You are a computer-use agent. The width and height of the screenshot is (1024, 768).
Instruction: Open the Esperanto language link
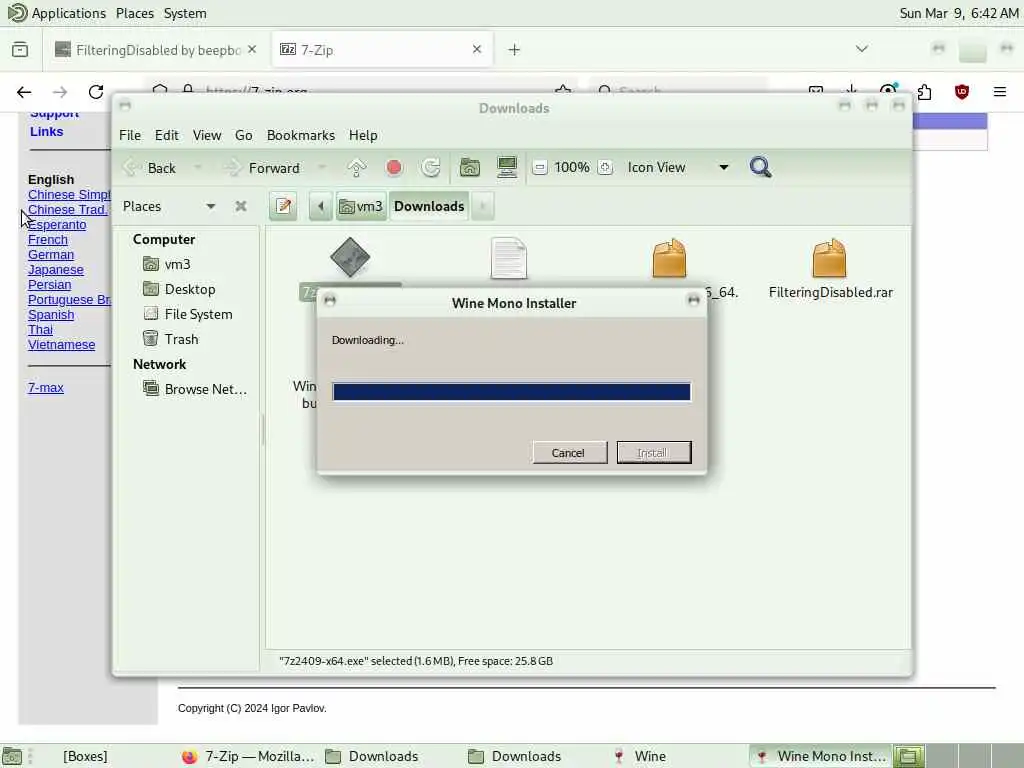57,225
